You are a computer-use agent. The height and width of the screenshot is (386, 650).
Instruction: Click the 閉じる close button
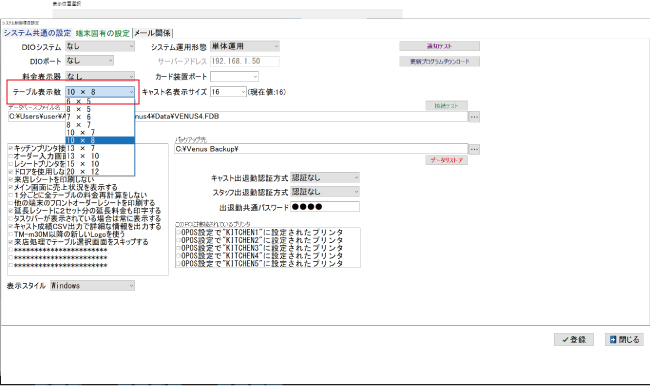click(624, 340)
